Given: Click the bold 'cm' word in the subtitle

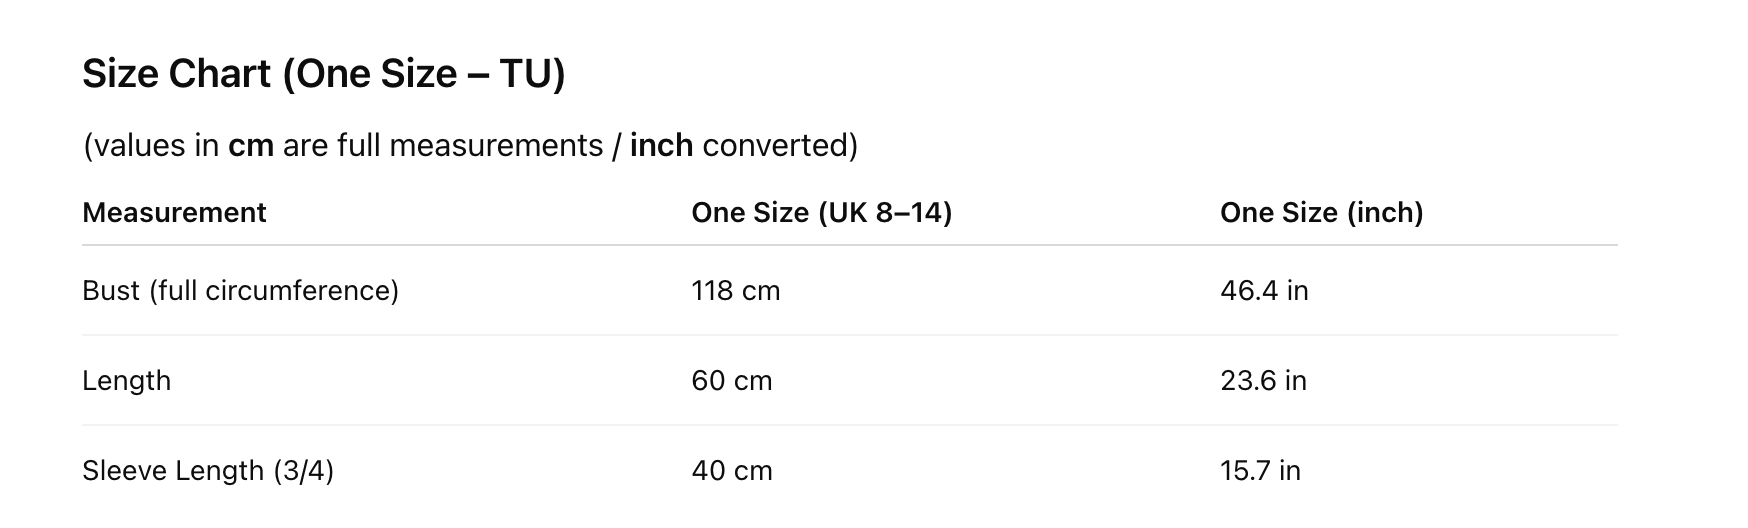Looking at the screenshot, I should 251,146.
